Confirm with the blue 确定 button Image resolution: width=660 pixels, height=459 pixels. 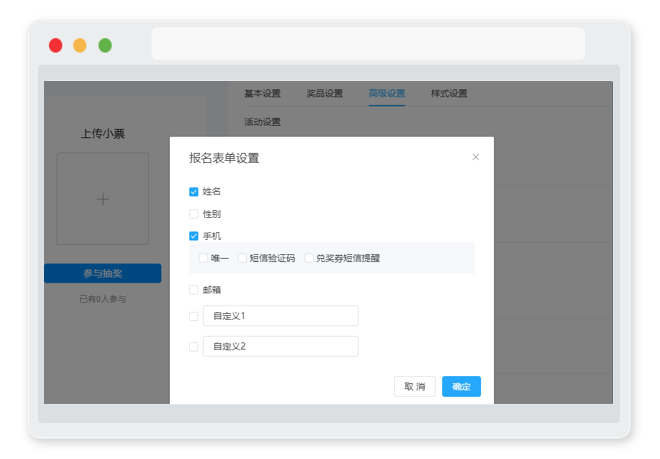pos(461,387)
